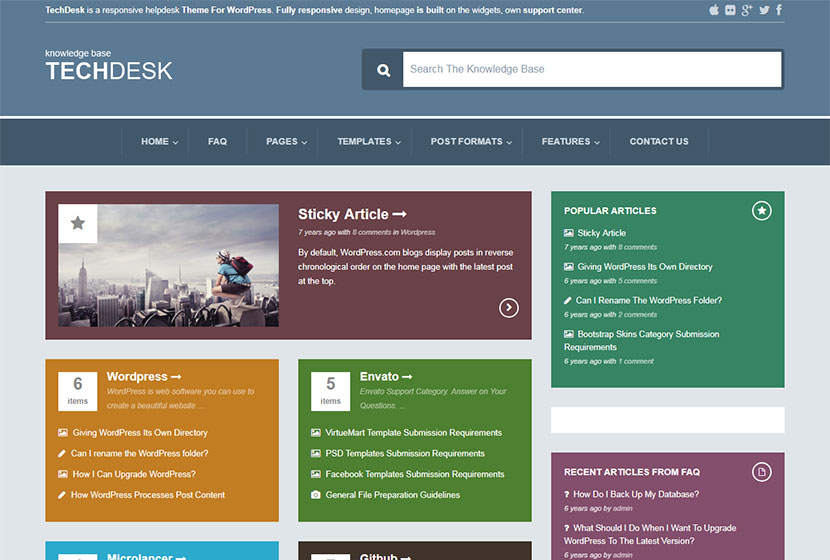This screenshot has height=560, width=830.
Task: Click the arrow next to Sticky Article title
Action: coord(400,214)
